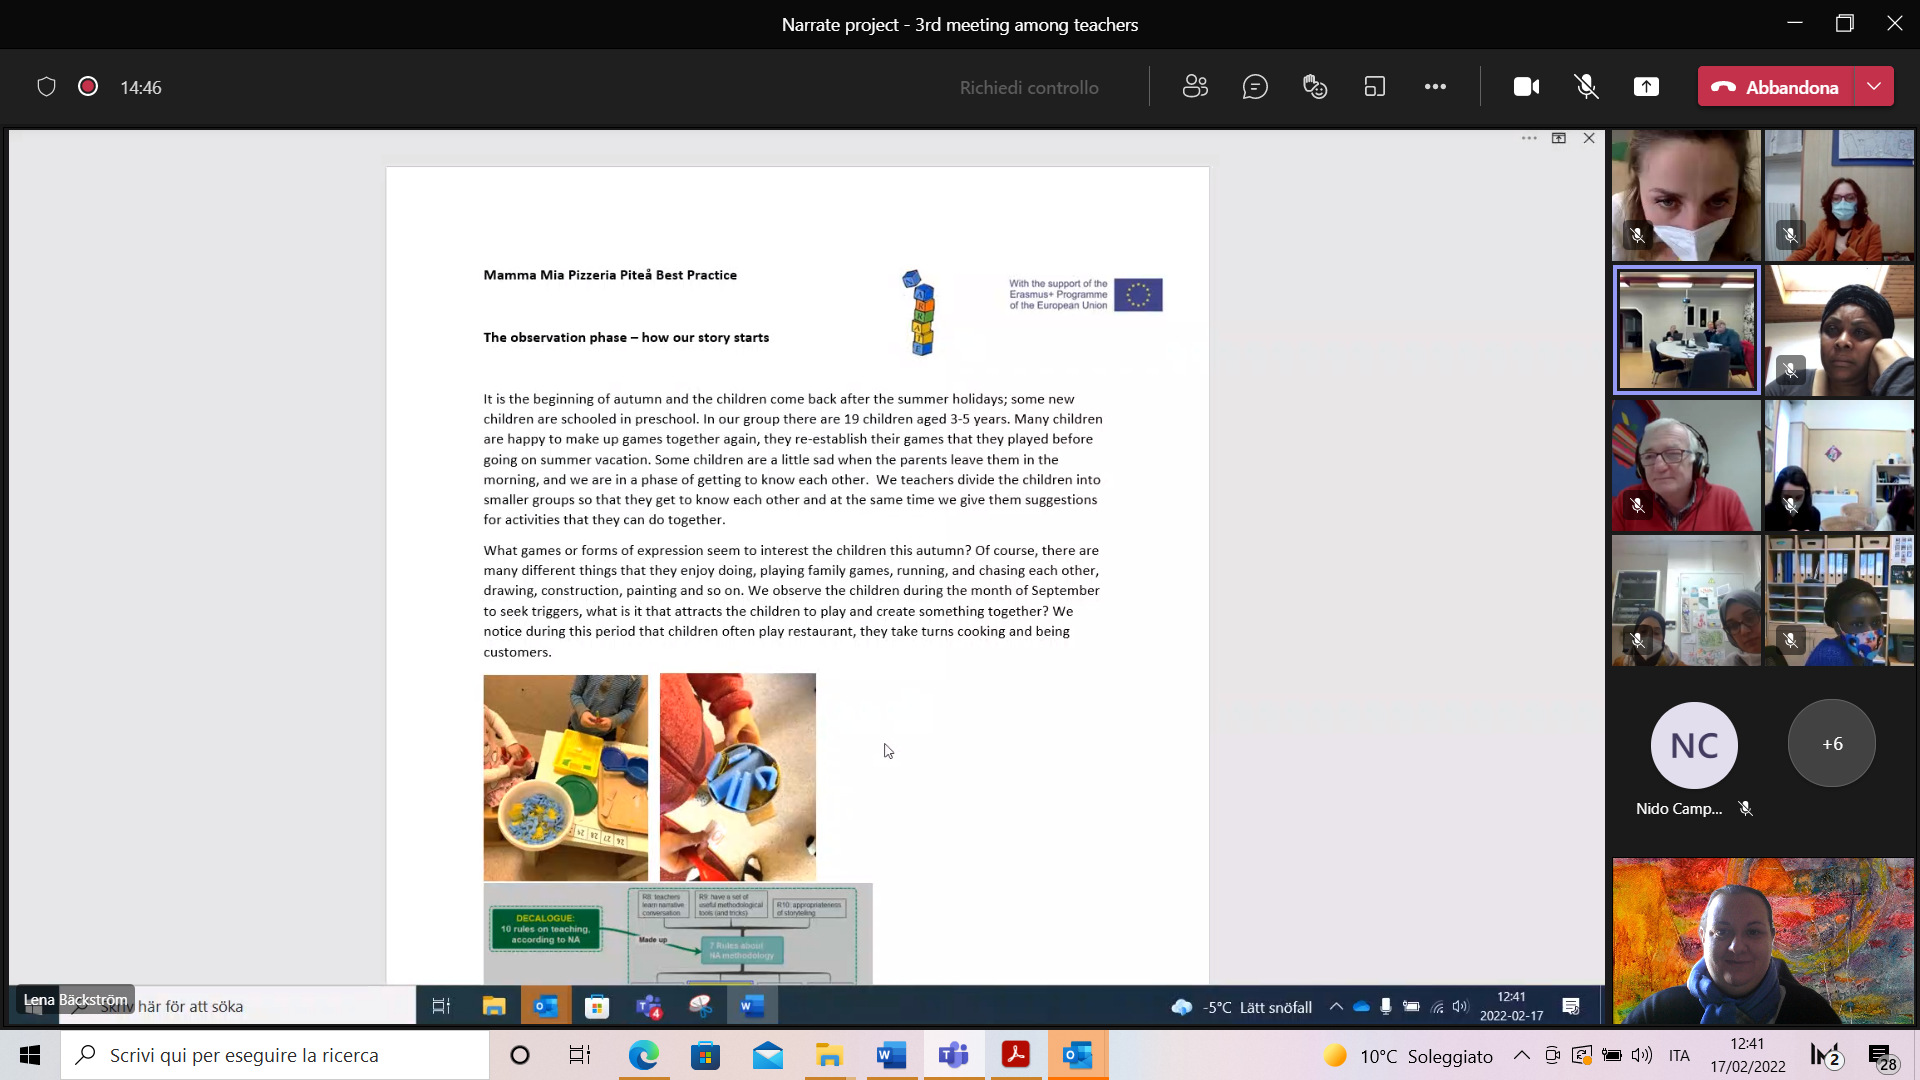Screen dimensions: 1920x1080
Task: Open the ITA language switcher
Action: 1680,1055
